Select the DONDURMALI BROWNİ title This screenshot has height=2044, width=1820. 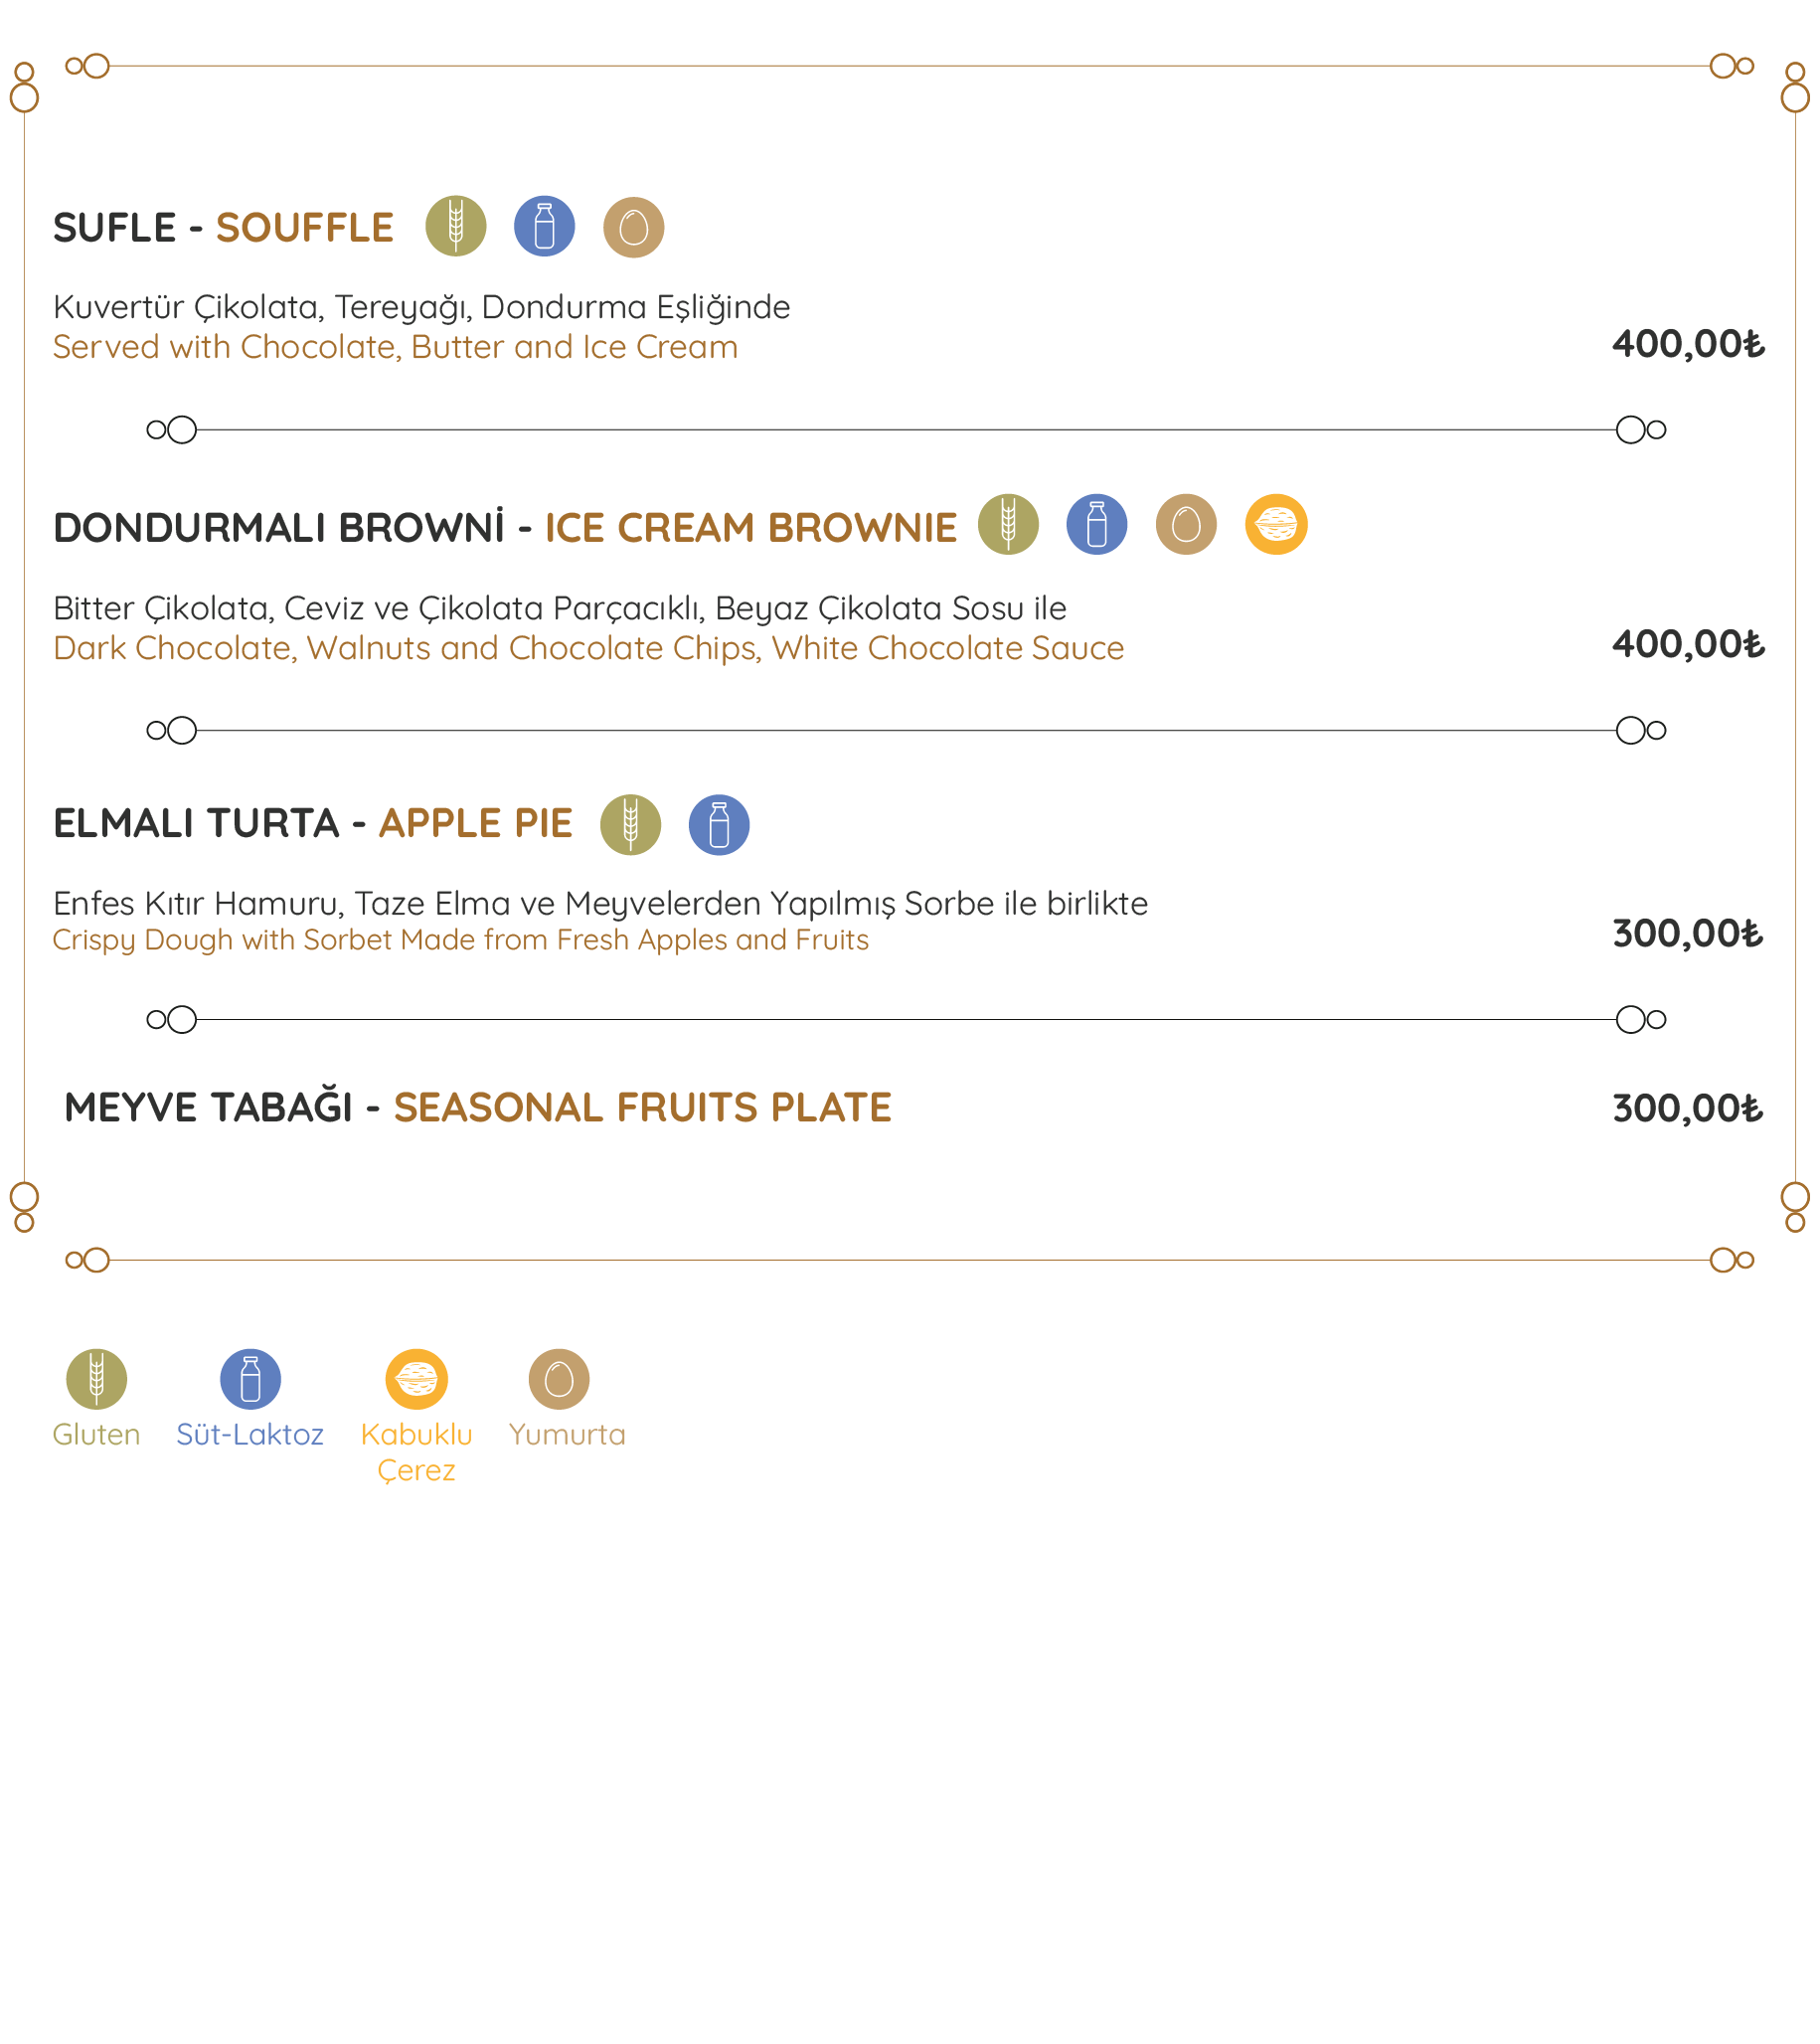(505, 527)
